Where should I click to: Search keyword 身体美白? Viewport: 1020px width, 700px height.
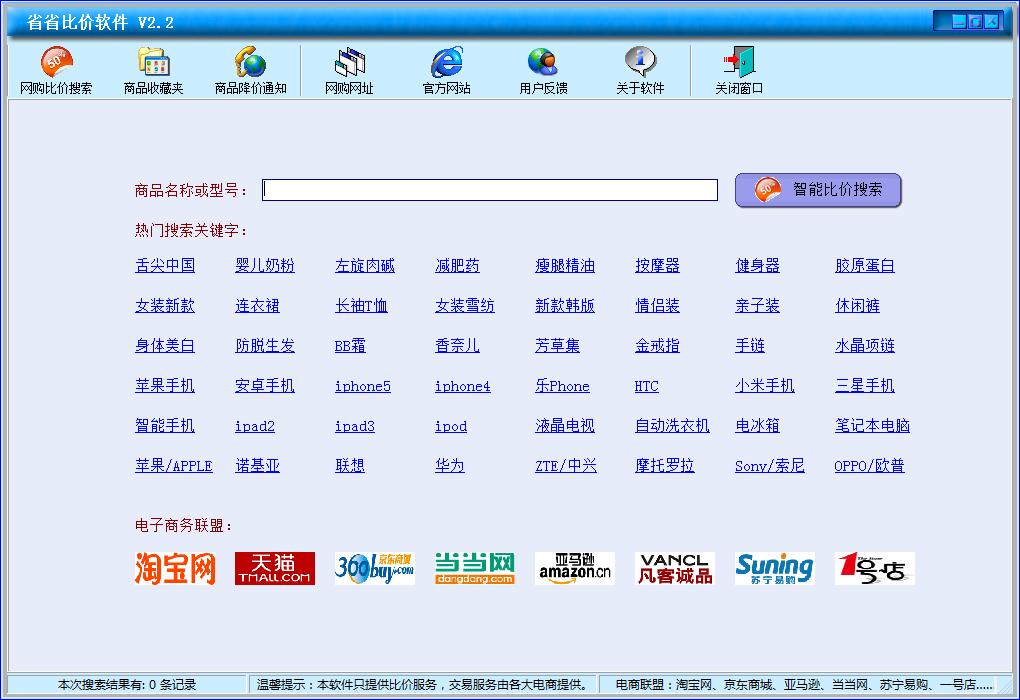tap(165, 345)
